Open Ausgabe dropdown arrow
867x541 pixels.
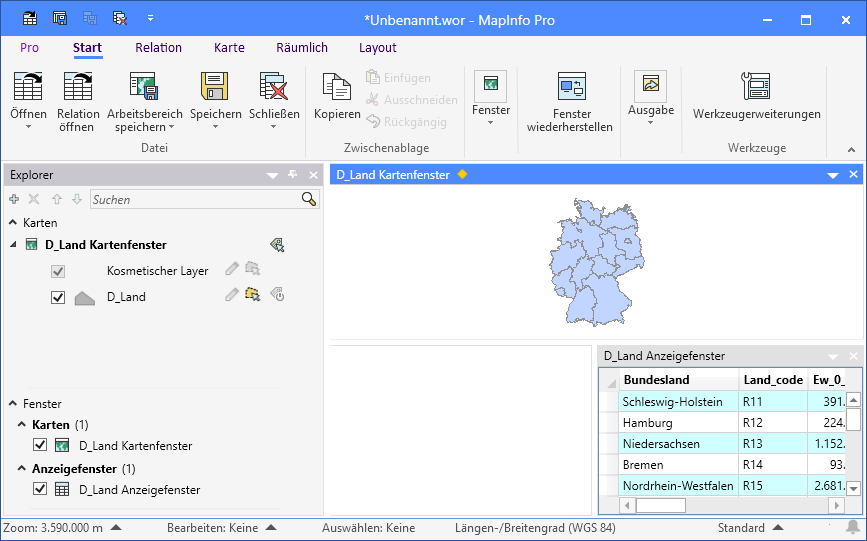650,123
